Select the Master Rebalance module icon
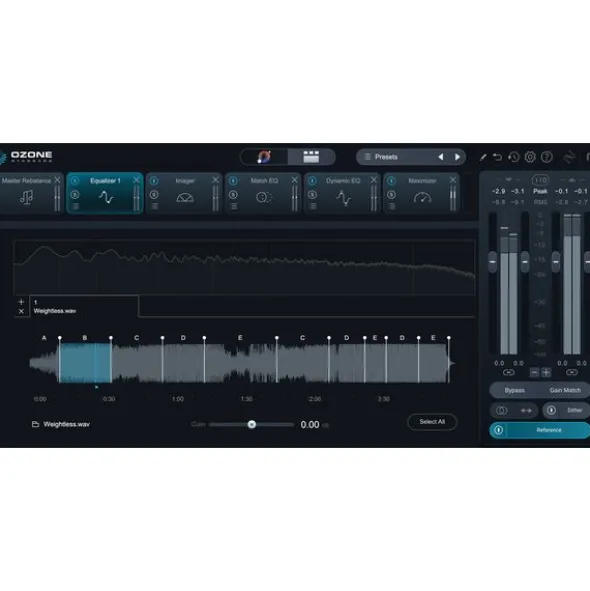Screen dimensions: 590x591 coord(26,197)
